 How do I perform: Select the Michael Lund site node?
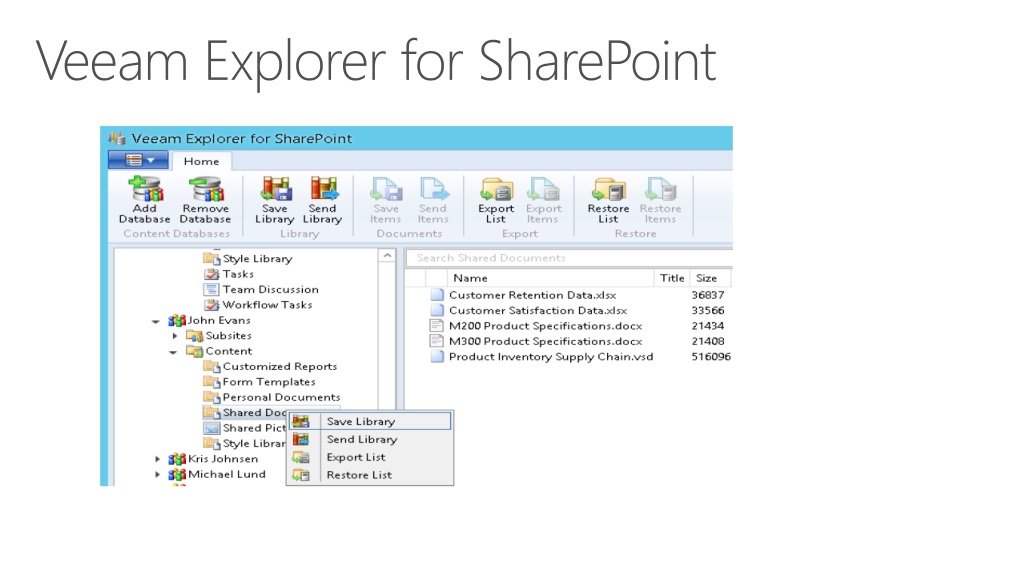click(217, 474)
